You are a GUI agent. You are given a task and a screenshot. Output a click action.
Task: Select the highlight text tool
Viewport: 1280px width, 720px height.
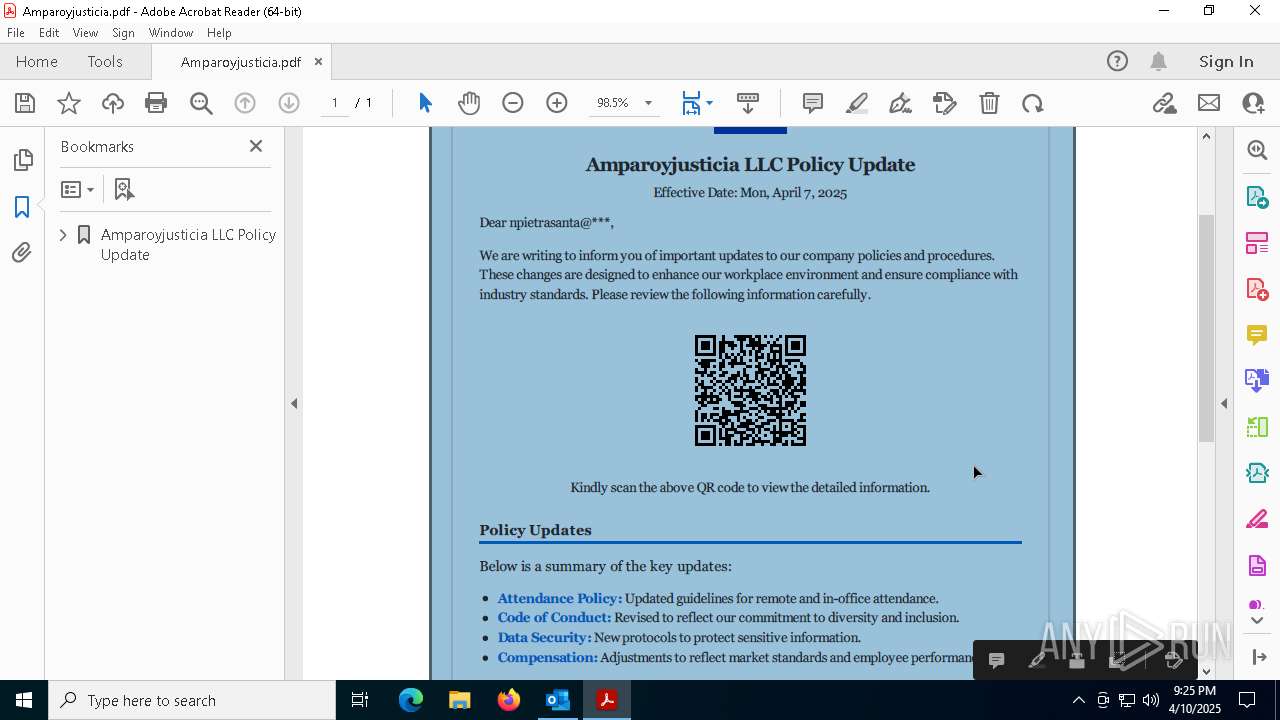coord(857,103)
